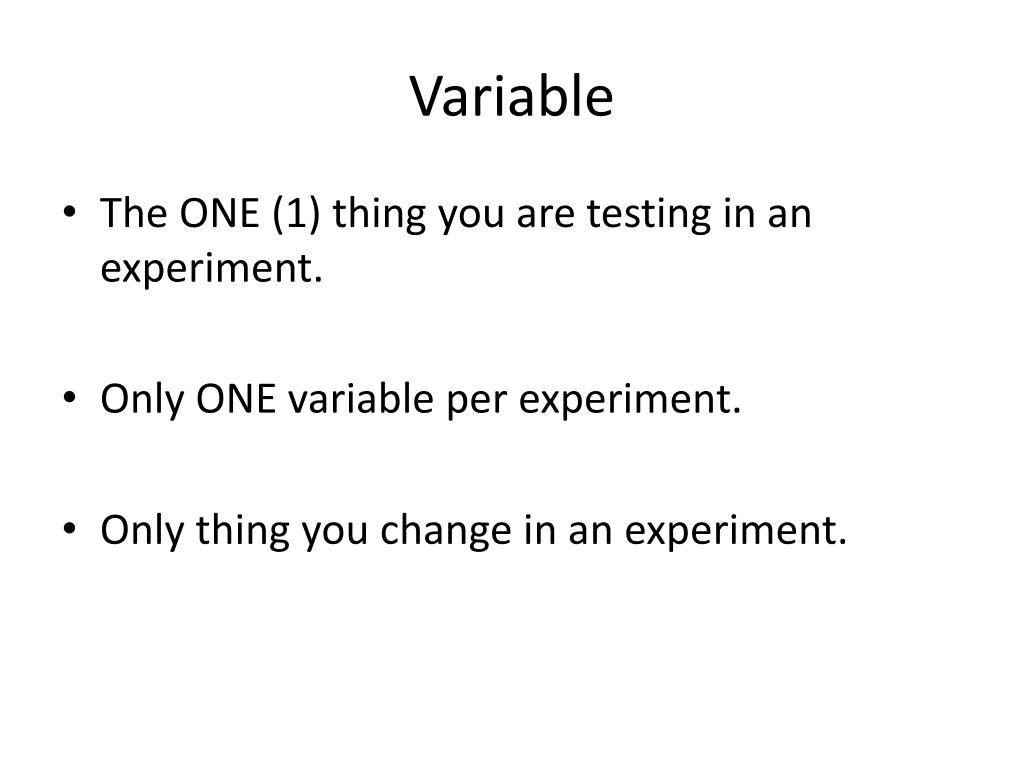Image resolution: width=1024 pixels, height=768 pixels.
Task: Select the word "change" in third bullet
Action: [x=445, y=532]
